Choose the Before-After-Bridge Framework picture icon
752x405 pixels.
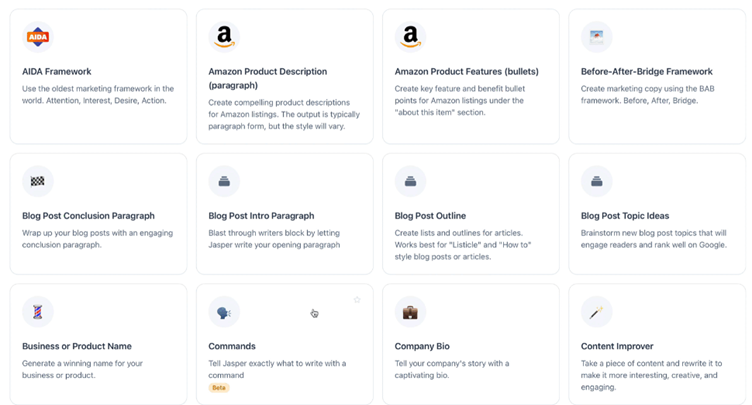point(596,37)
